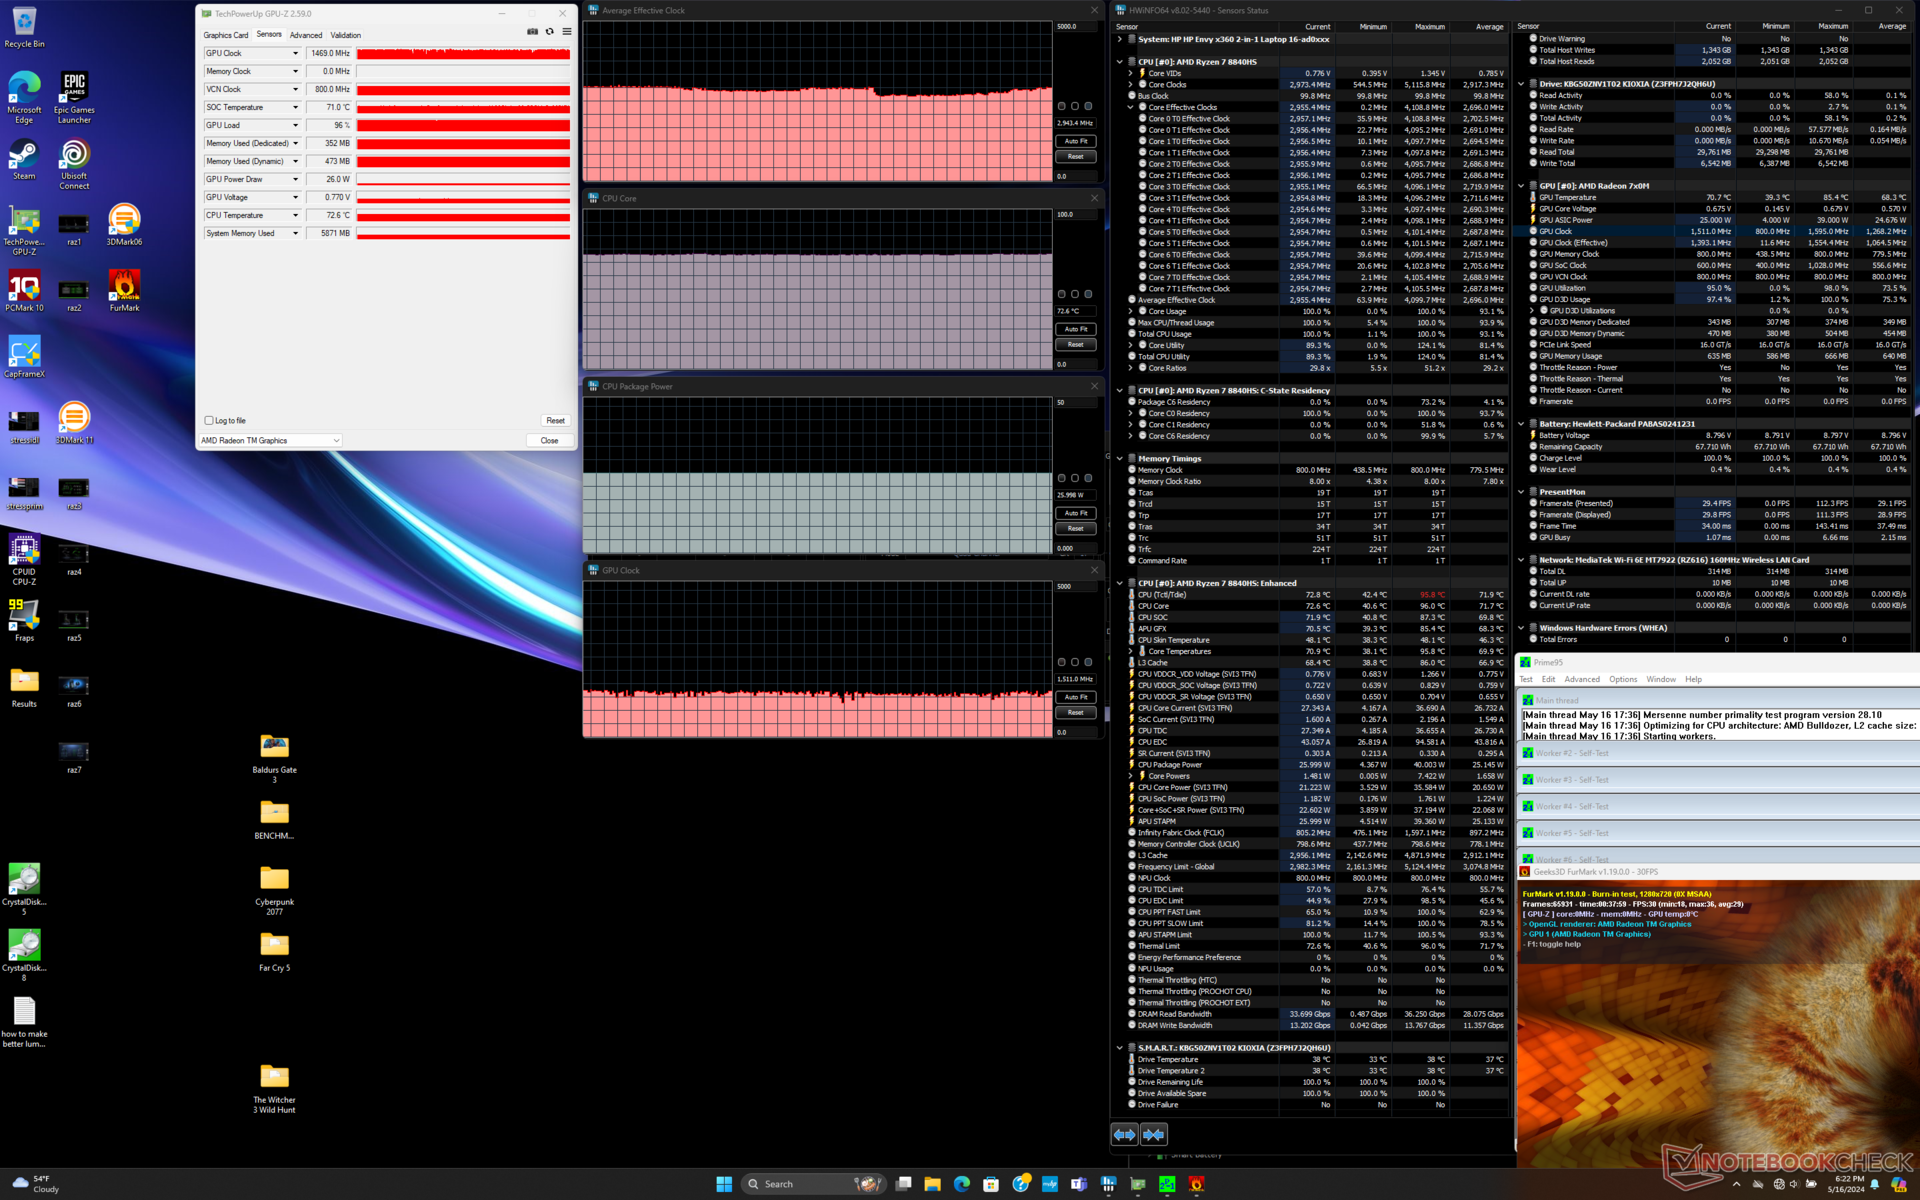Open GPU-Z hamburger menu icon
Image resolution: width=1920 pixels, height=1200 pixels.
coord(567,32)
